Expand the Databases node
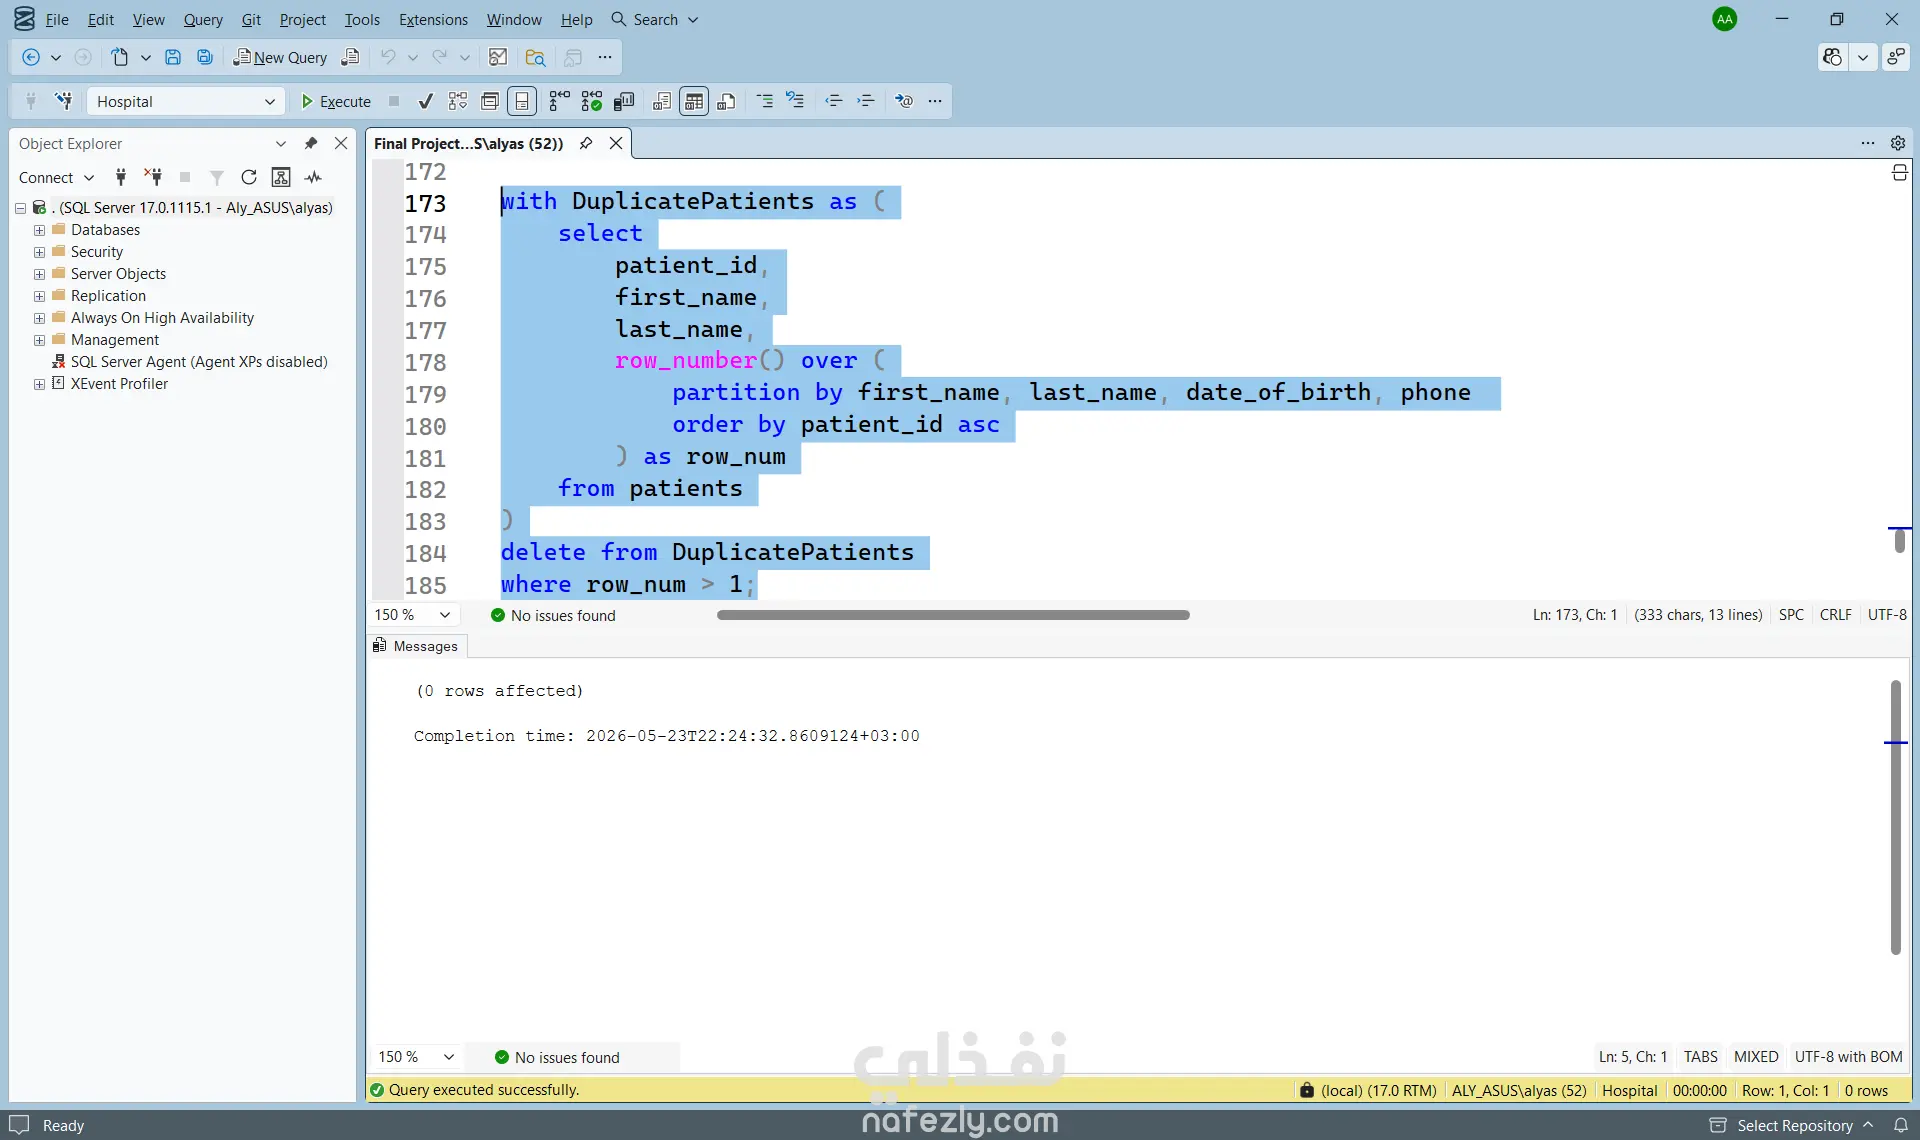The width and height of the screenshot is (1920, 1140). [39, 230]
